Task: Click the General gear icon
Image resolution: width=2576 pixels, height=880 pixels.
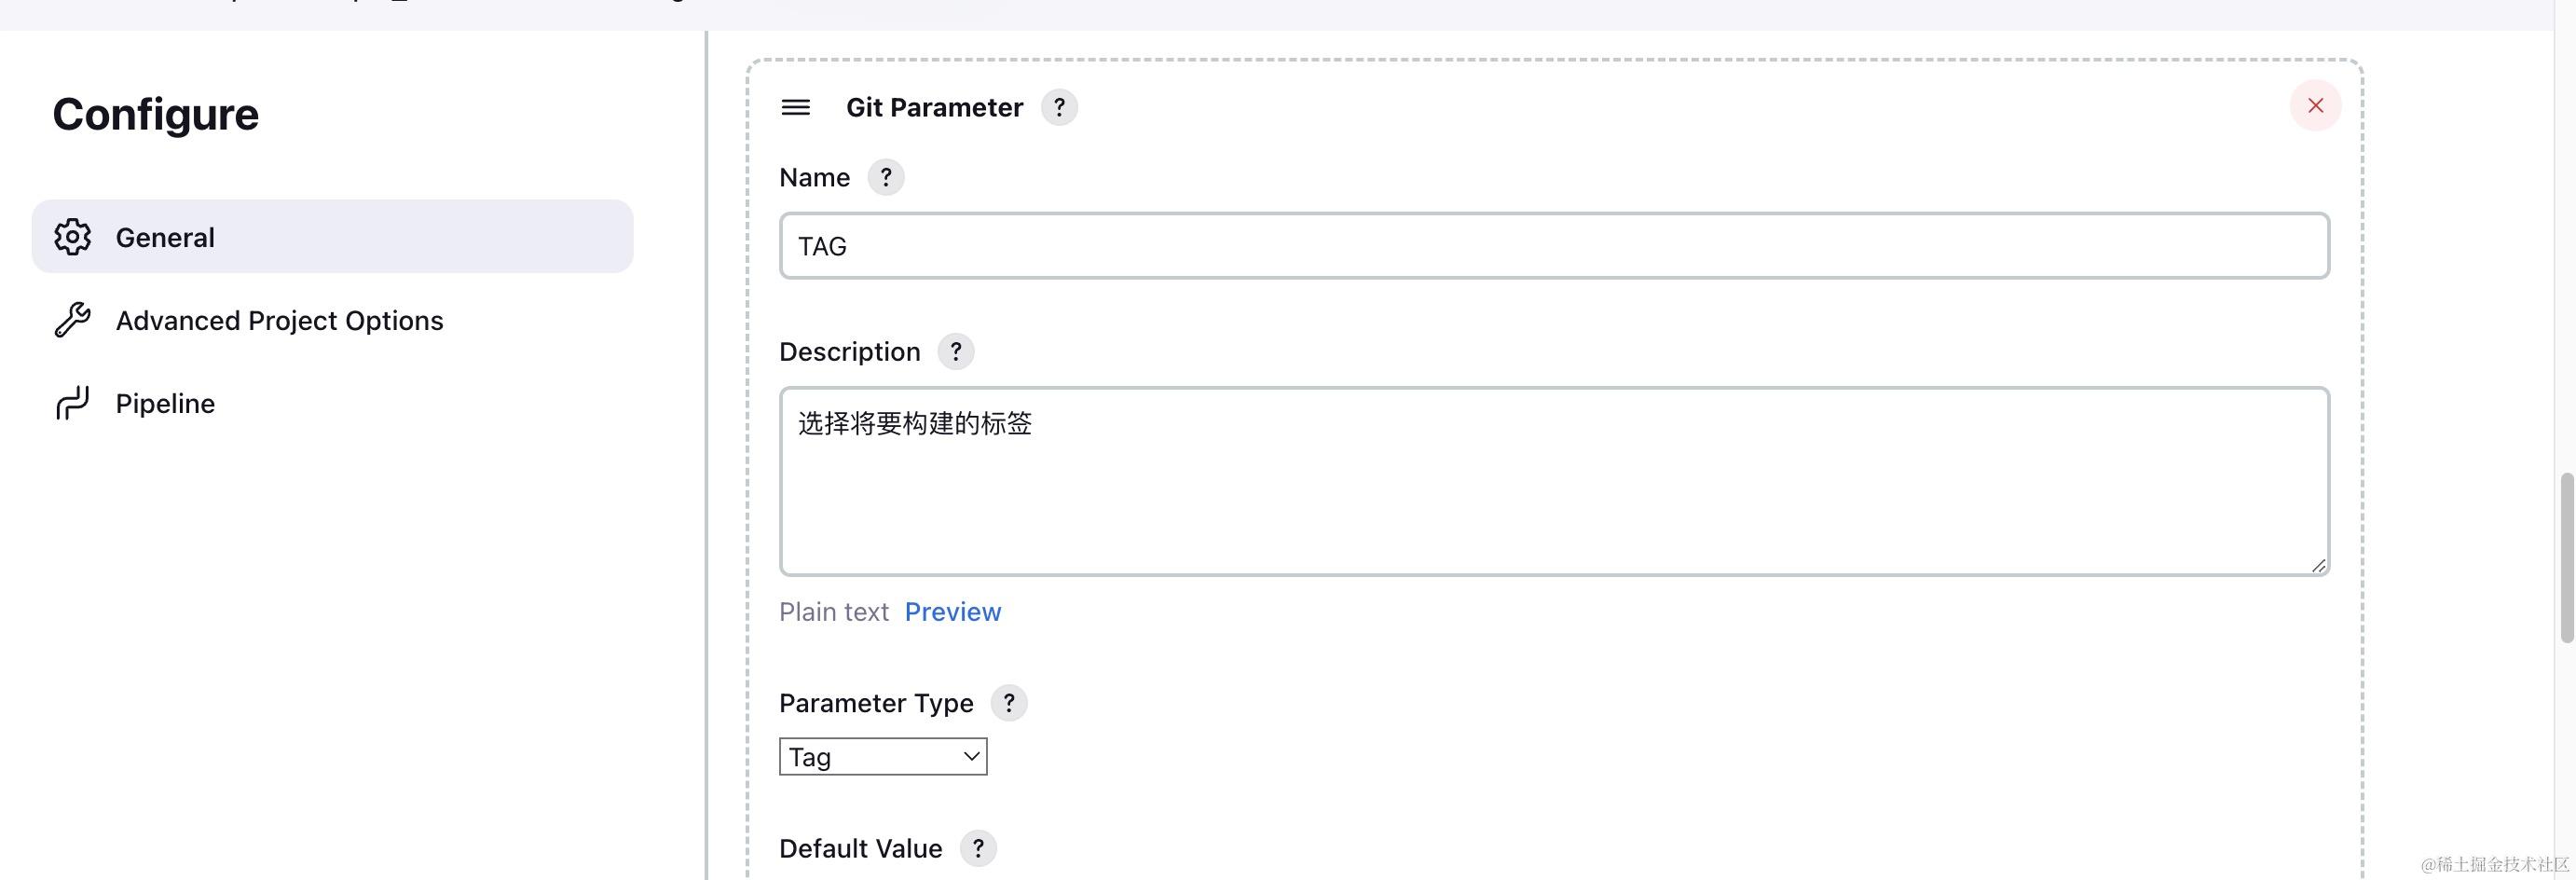Action: pos(72,237)
